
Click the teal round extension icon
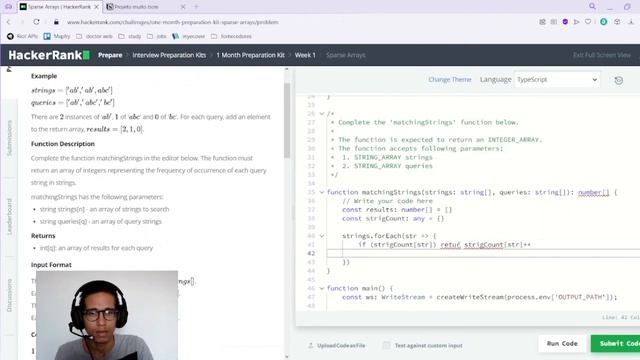pyautogui.click(x=604, y=22)
